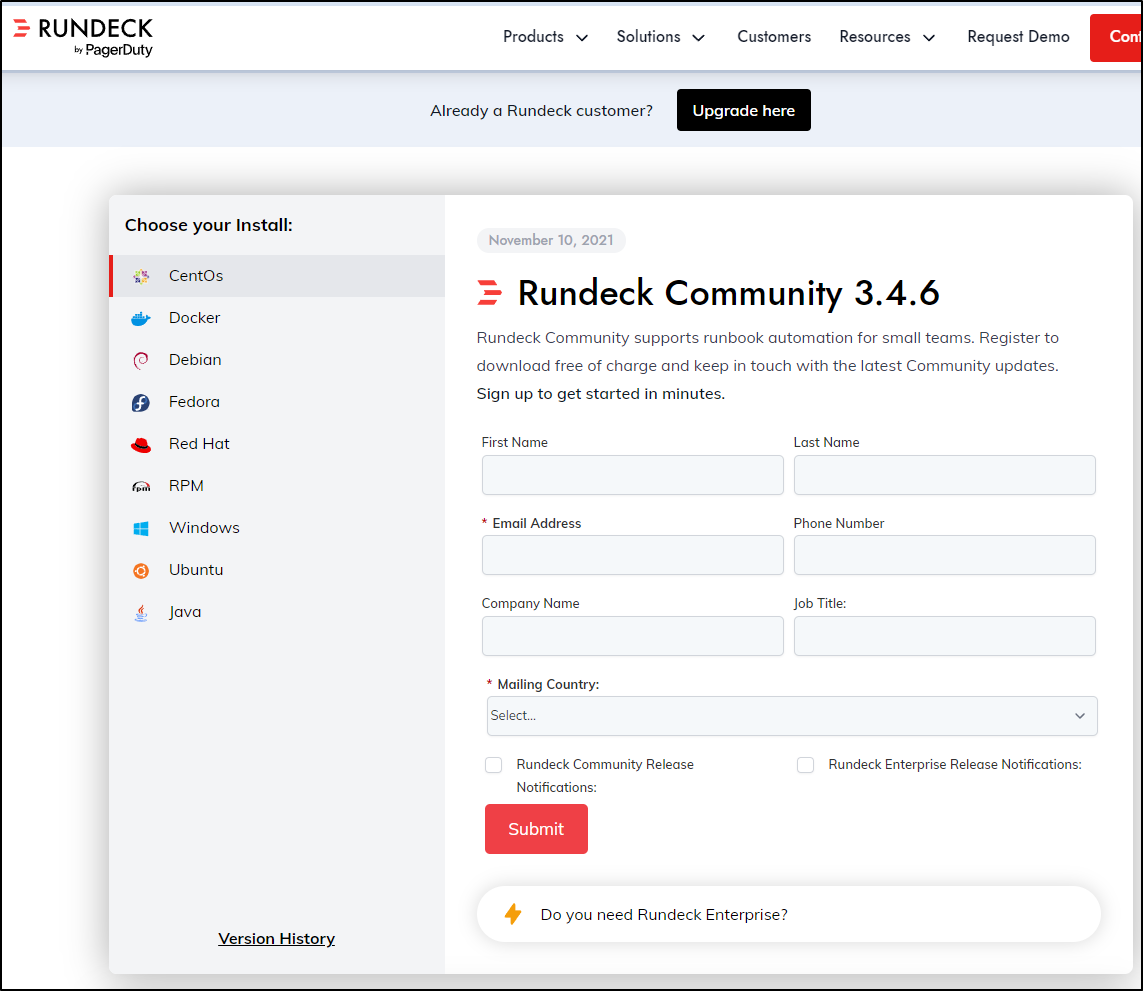Focus the Phone Number input field
The image size is (1143, 991).
tap(944, 555)
